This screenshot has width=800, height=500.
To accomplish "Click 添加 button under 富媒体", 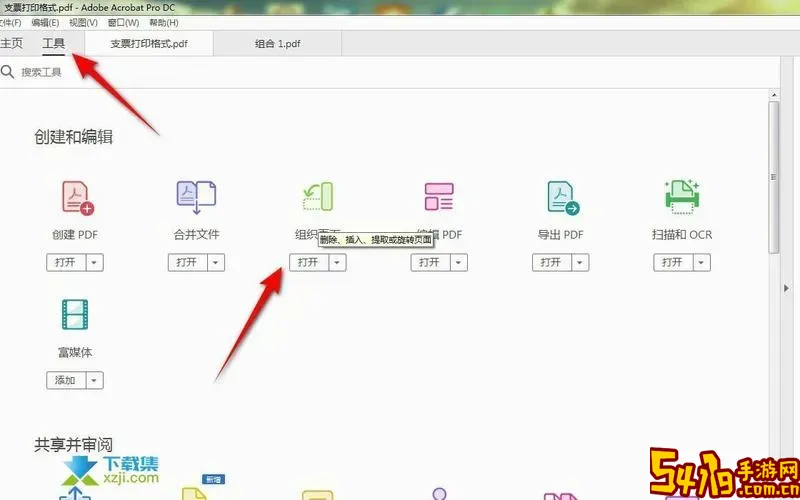I will [x=66, y=381].
